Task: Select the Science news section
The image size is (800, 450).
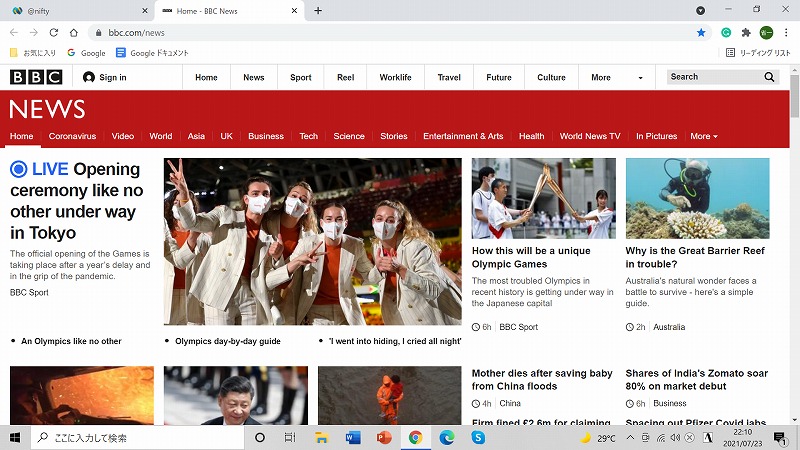Action: pos(349,136)
